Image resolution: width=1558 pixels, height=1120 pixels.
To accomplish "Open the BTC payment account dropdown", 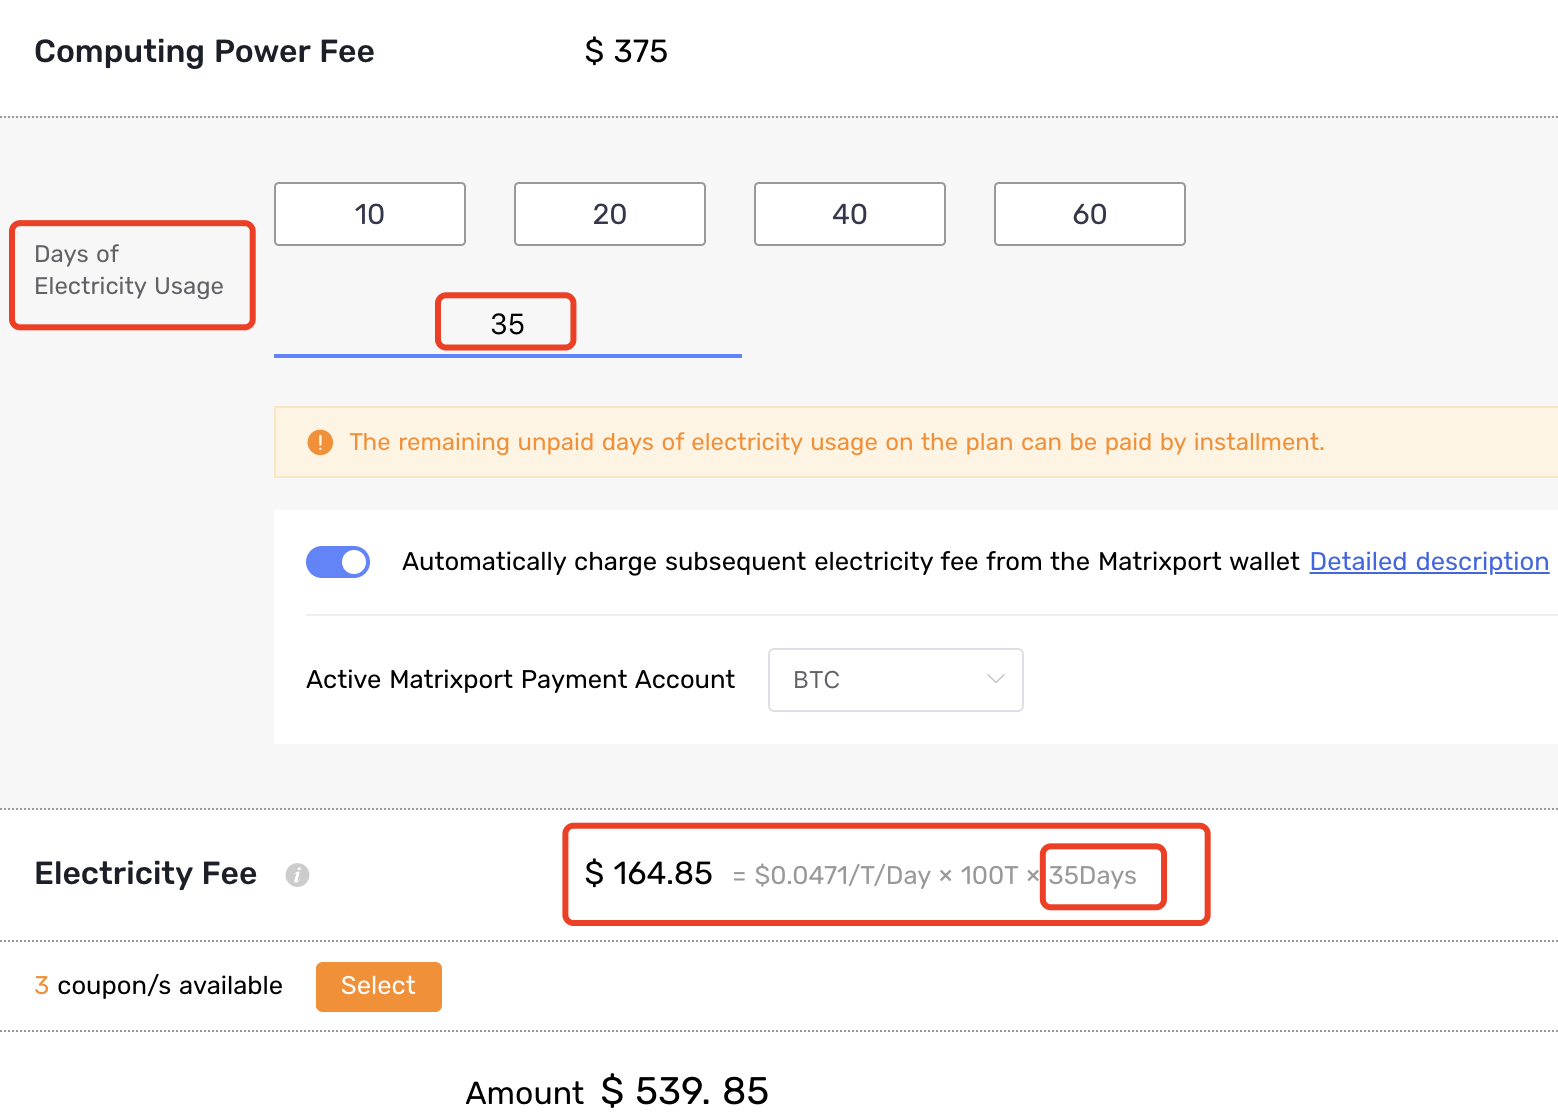I will pyautogui.click(x=896, y=680).
